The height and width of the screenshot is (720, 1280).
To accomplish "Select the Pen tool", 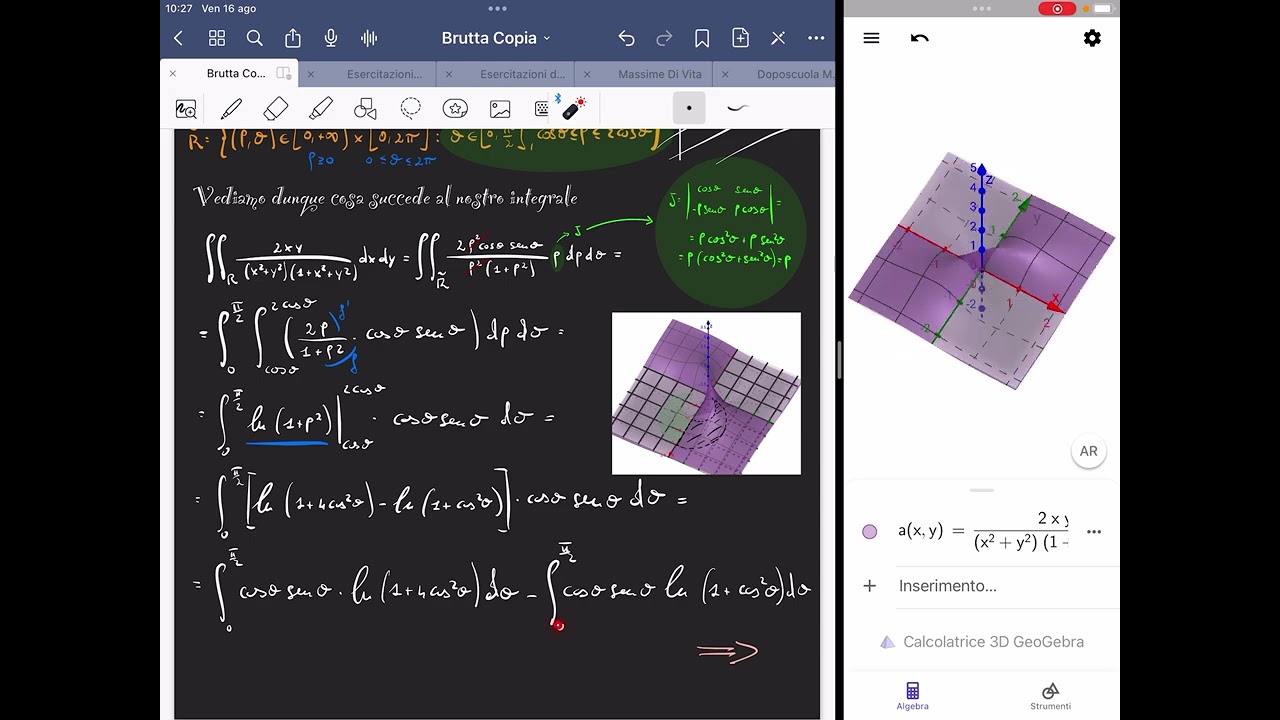I will [x=231, y=109].
